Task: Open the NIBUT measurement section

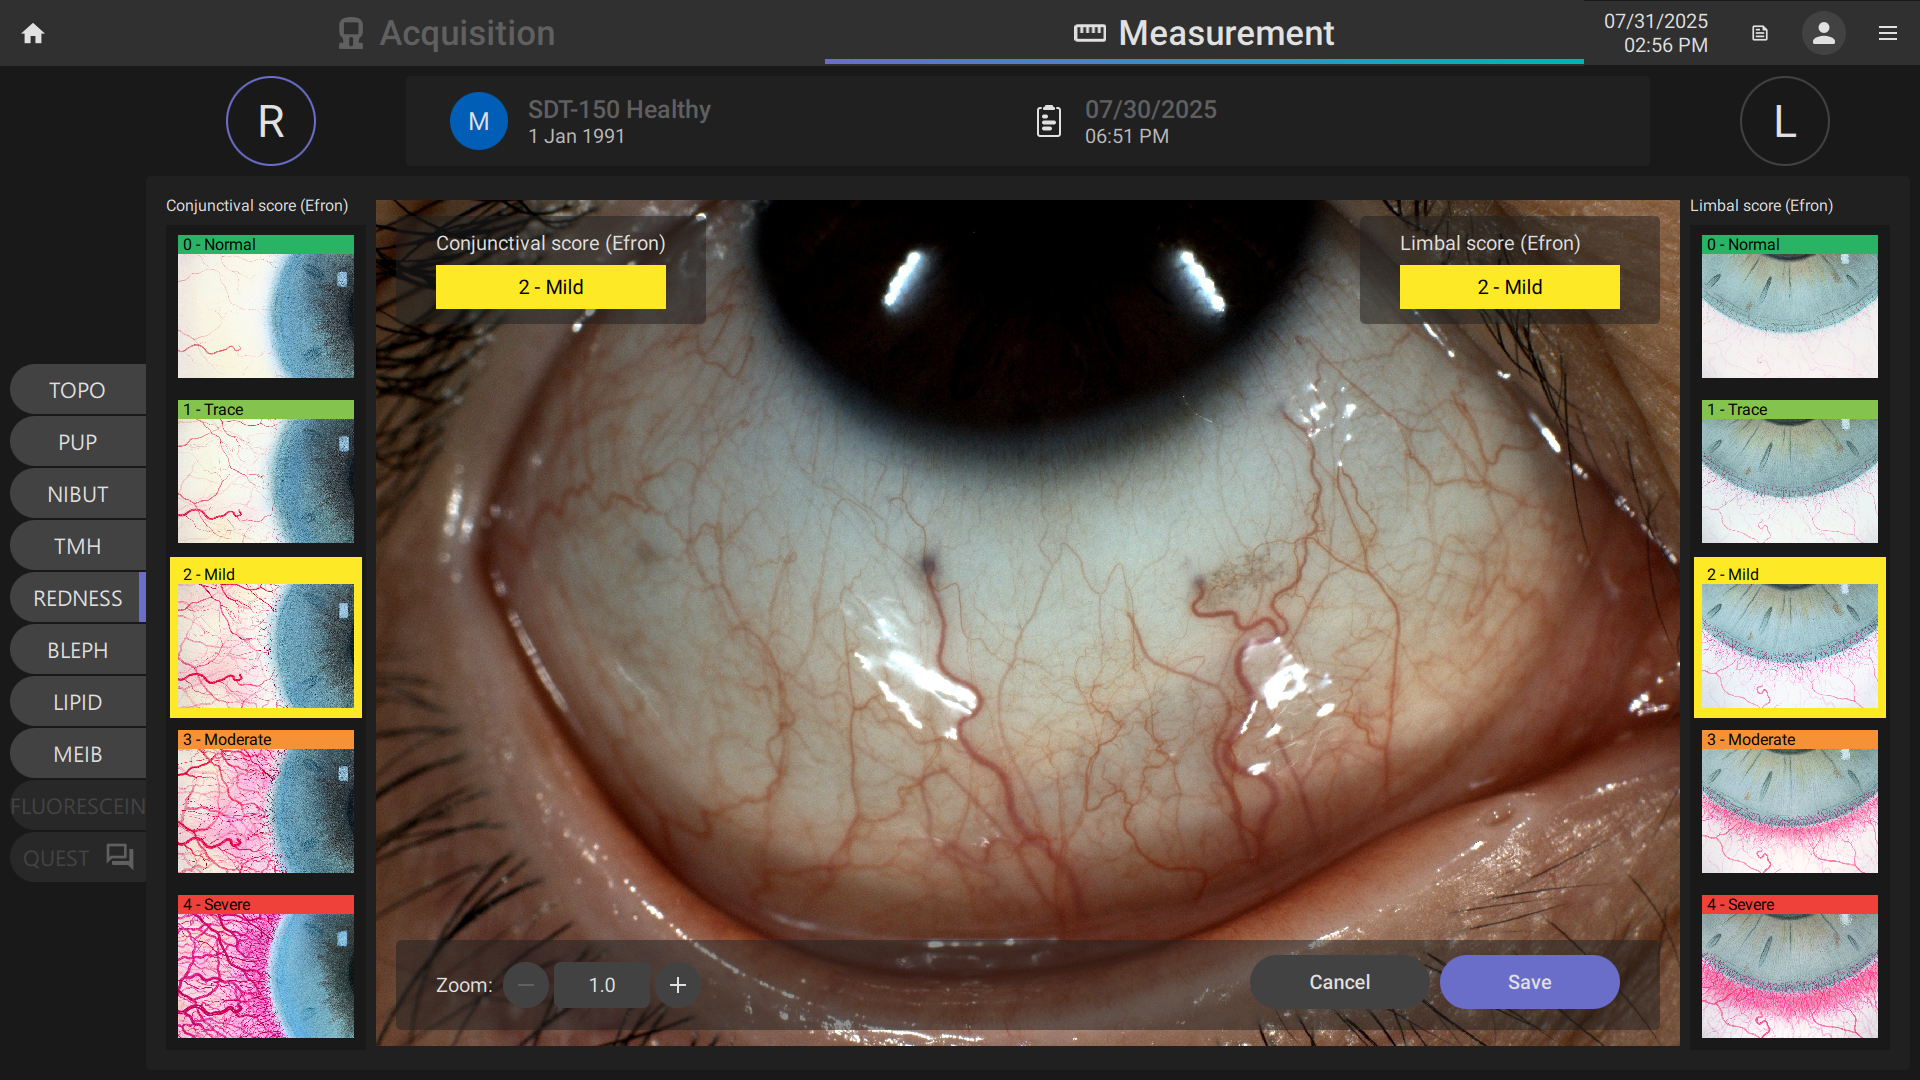Action: click(77, 493)
